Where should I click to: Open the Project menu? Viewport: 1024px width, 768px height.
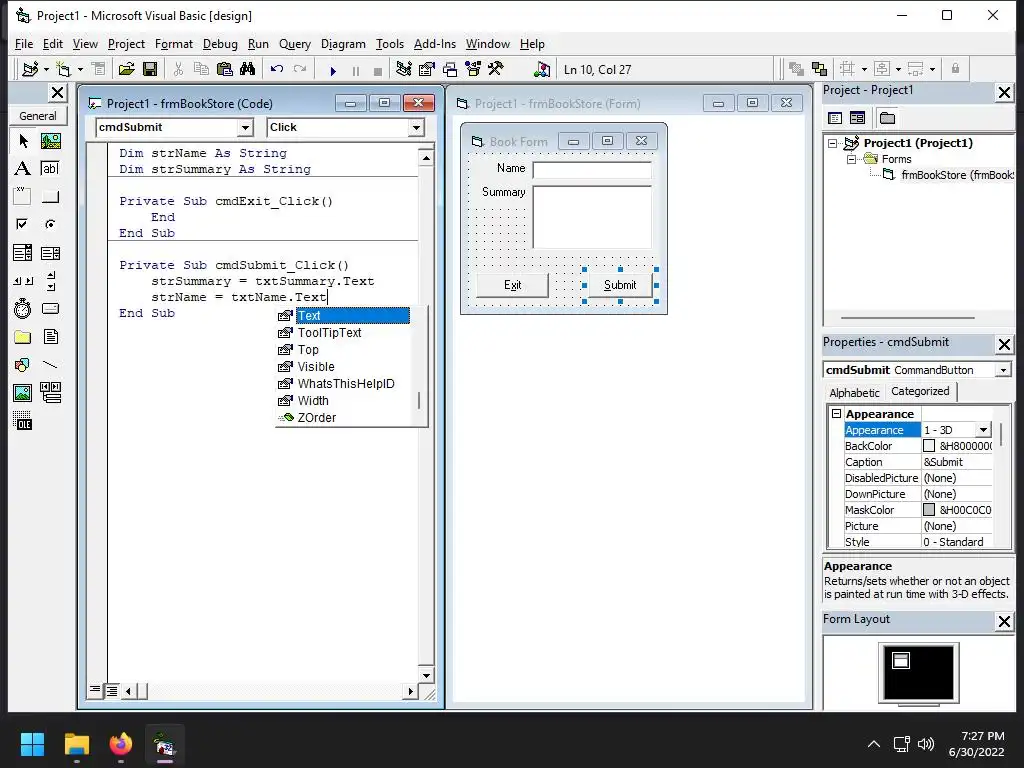[126, 44]
